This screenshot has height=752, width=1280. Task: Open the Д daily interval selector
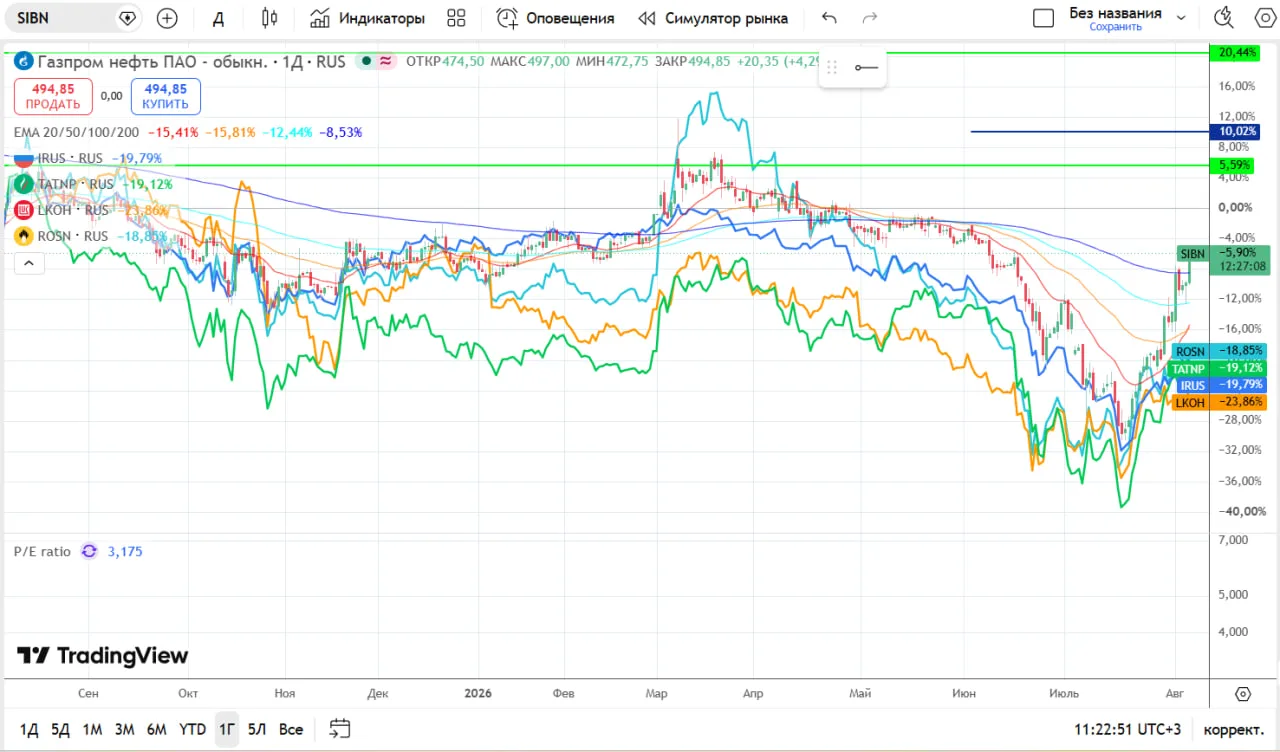219,18
